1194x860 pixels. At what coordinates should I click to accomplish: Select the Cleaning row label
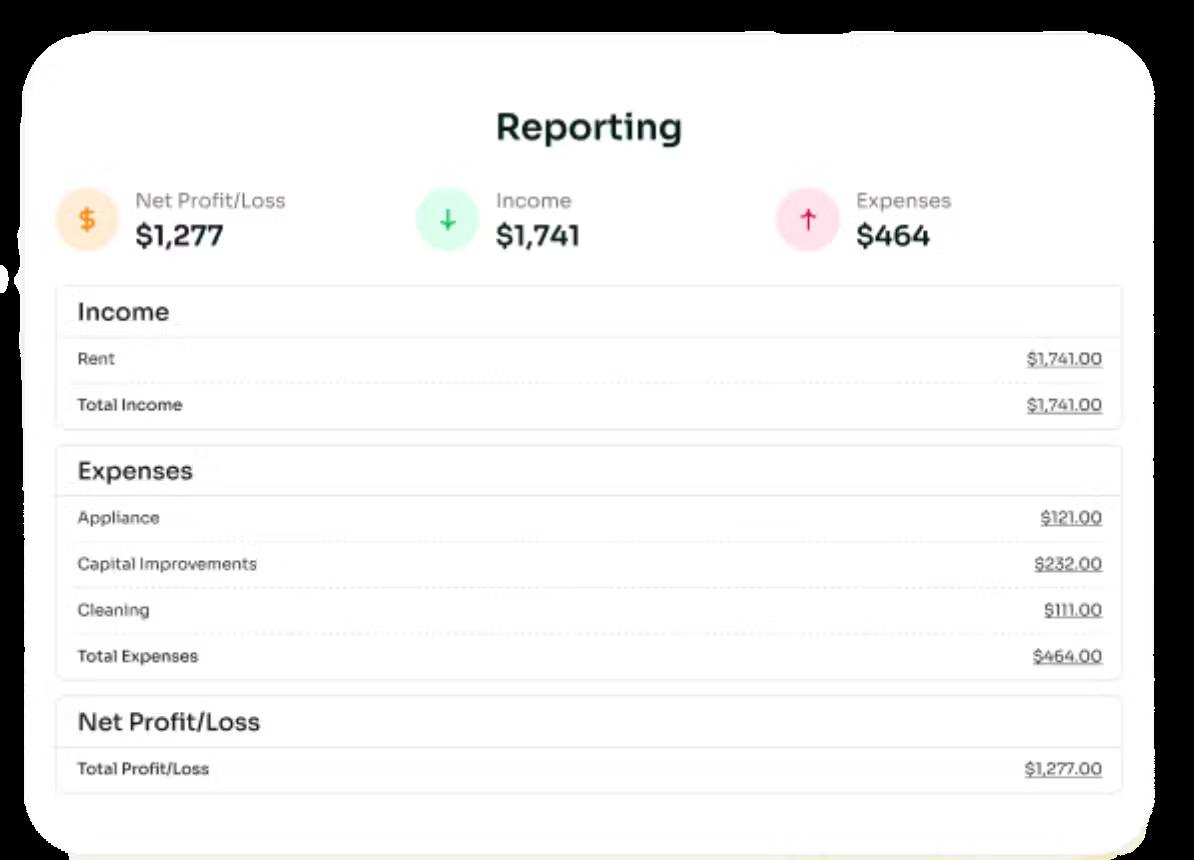tap(113, 610)
